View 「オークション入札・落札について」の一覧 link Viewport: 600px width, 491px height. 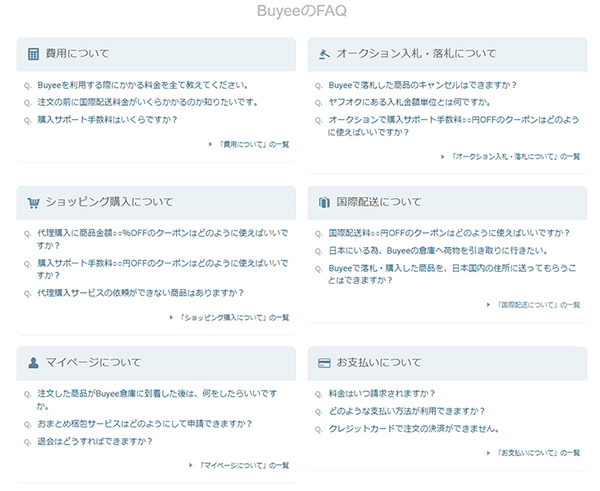[515, 157]
